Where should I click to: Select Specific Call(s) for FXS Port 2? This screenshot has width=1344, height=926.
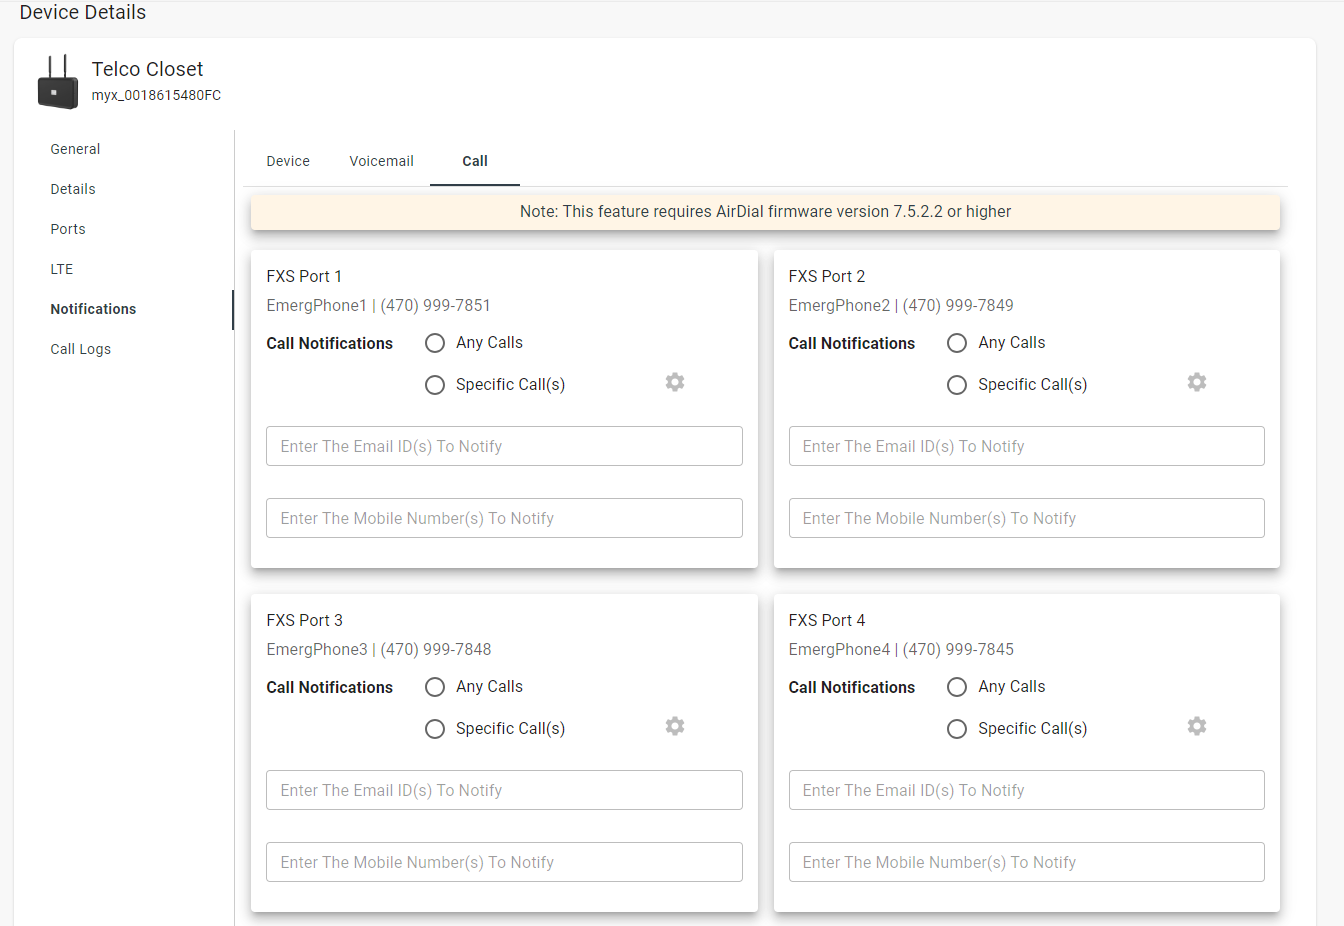pyautogui.click(x=957, y=385)
